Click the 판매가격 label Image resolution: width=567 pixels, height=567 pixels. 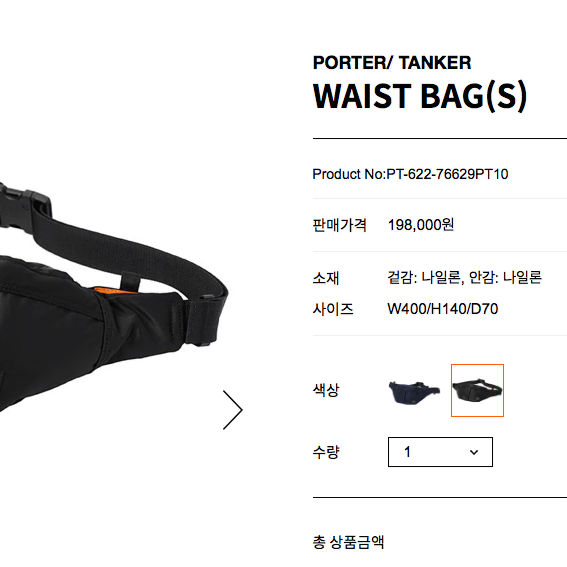click(x=340, y=225)
